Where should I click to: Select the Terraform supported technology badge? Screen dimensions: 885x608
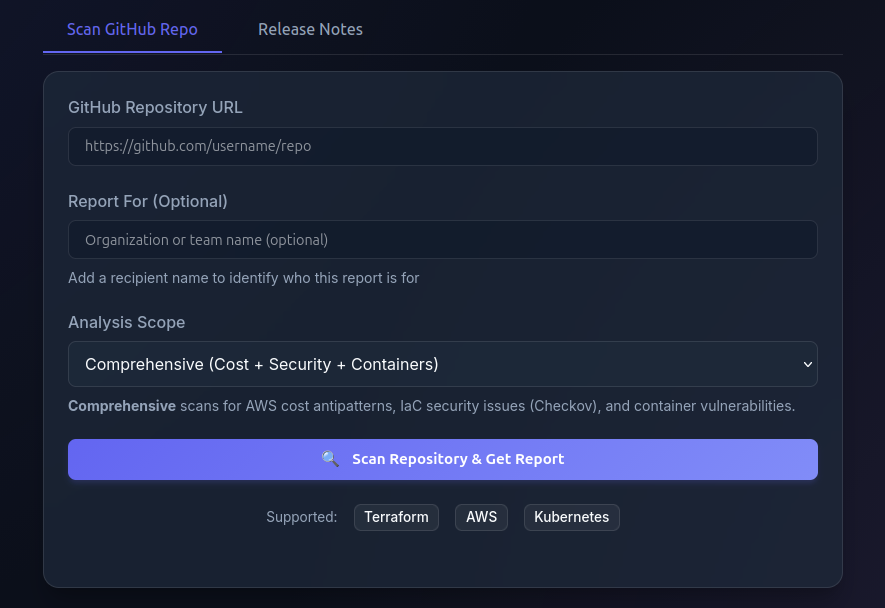(396, 517)
